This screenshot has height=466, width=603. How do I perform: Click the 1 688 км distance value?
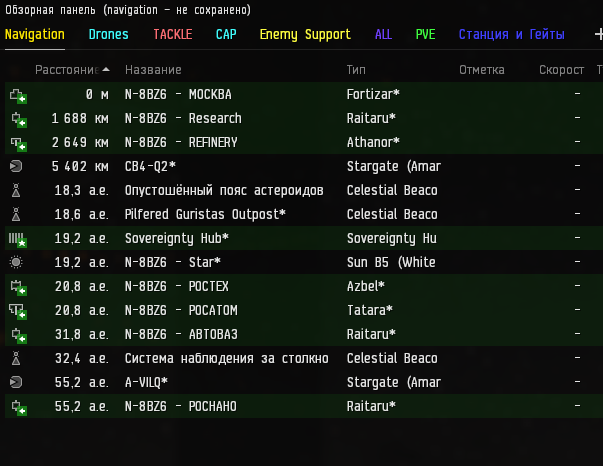[x=80, y=118]
